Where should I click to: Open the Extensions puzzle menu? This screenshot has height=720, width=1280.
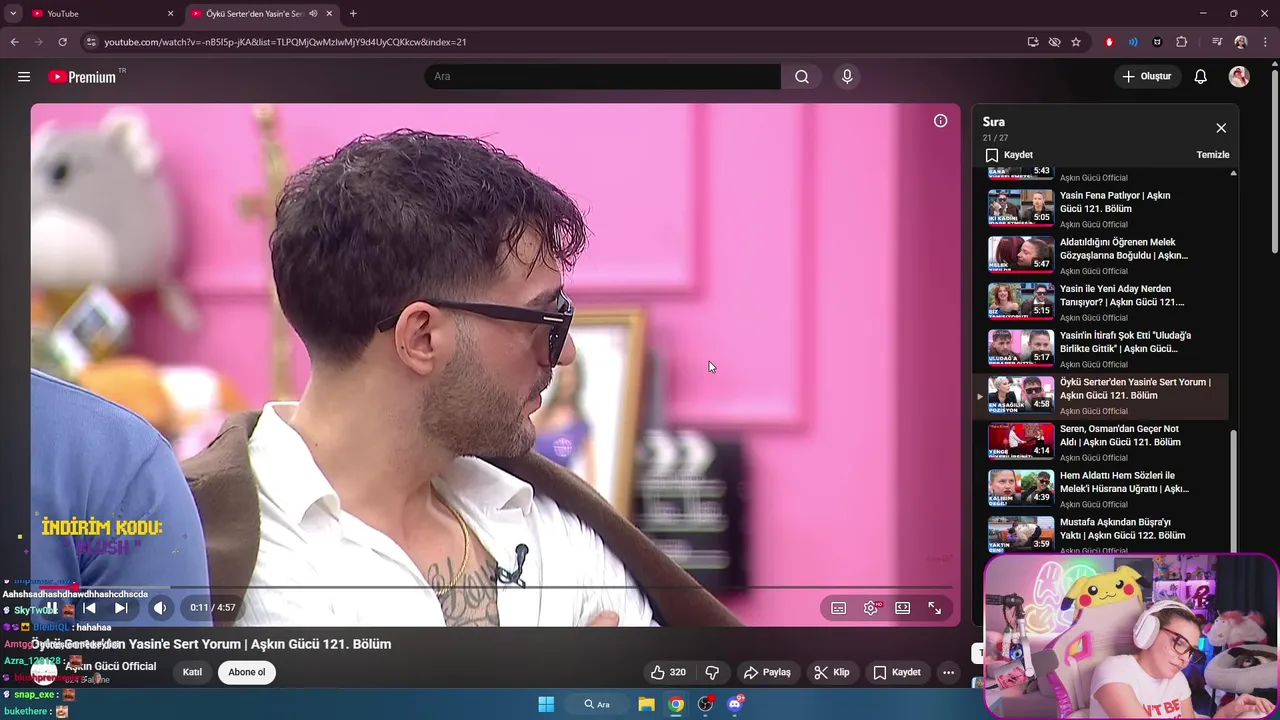[x=1181, y=42]
